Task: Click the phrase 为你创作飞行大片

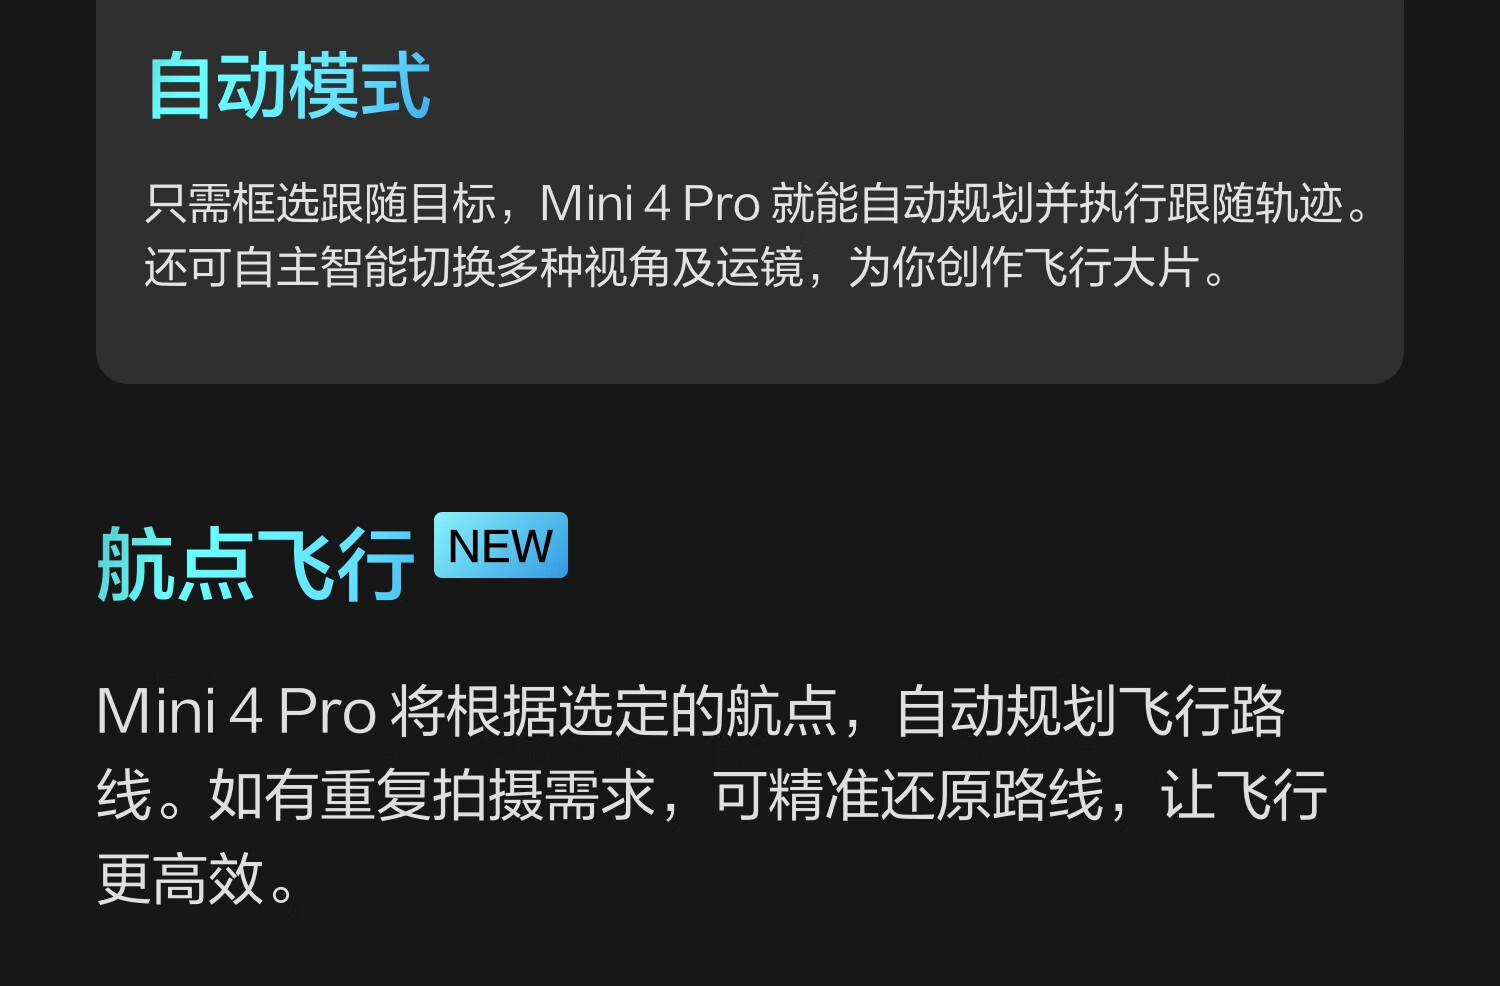Action: click(x=1024, y=267)
